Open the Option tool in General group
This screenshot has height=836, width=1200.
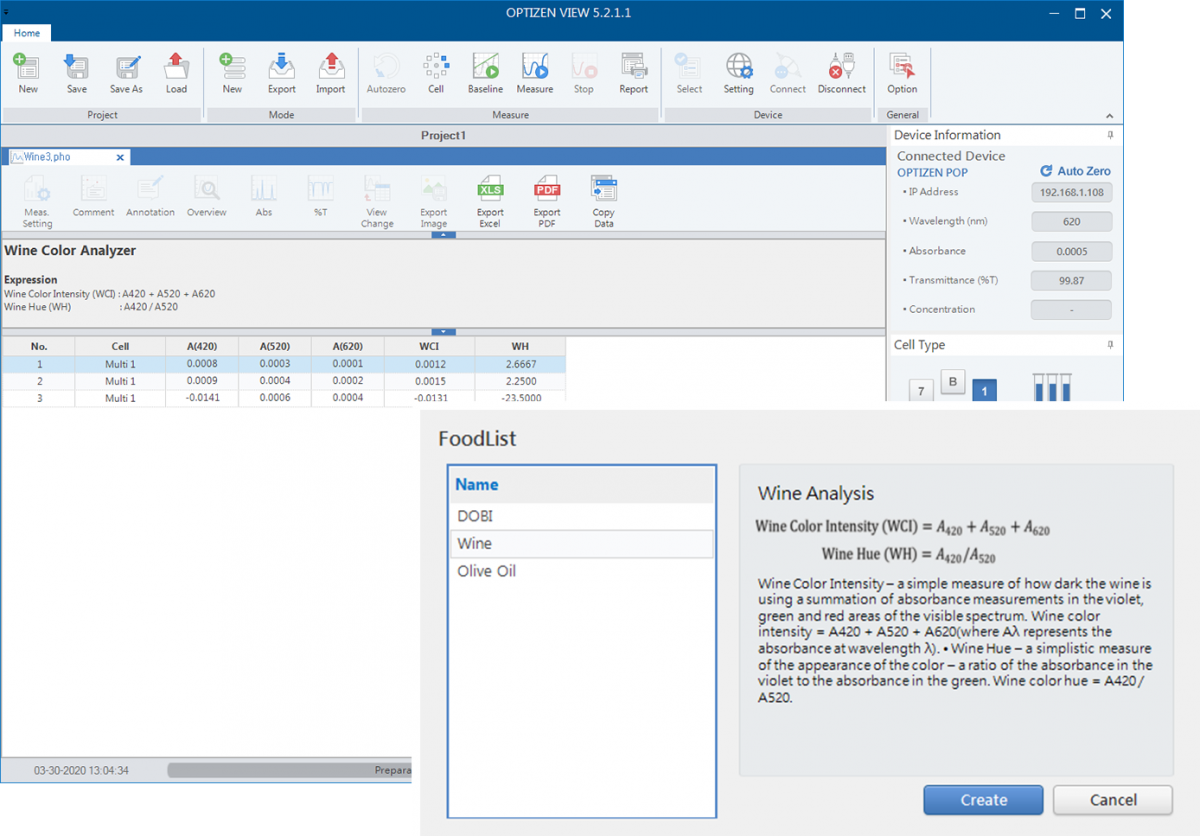(902, 74)
